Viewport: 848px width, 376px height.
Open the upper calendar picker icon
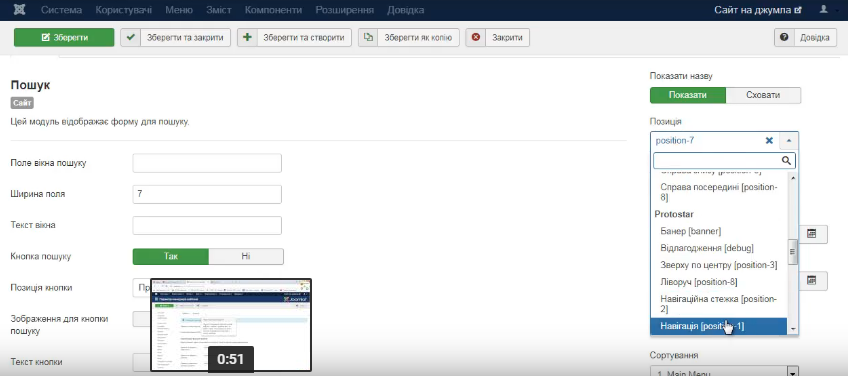[x=811, y=233]
